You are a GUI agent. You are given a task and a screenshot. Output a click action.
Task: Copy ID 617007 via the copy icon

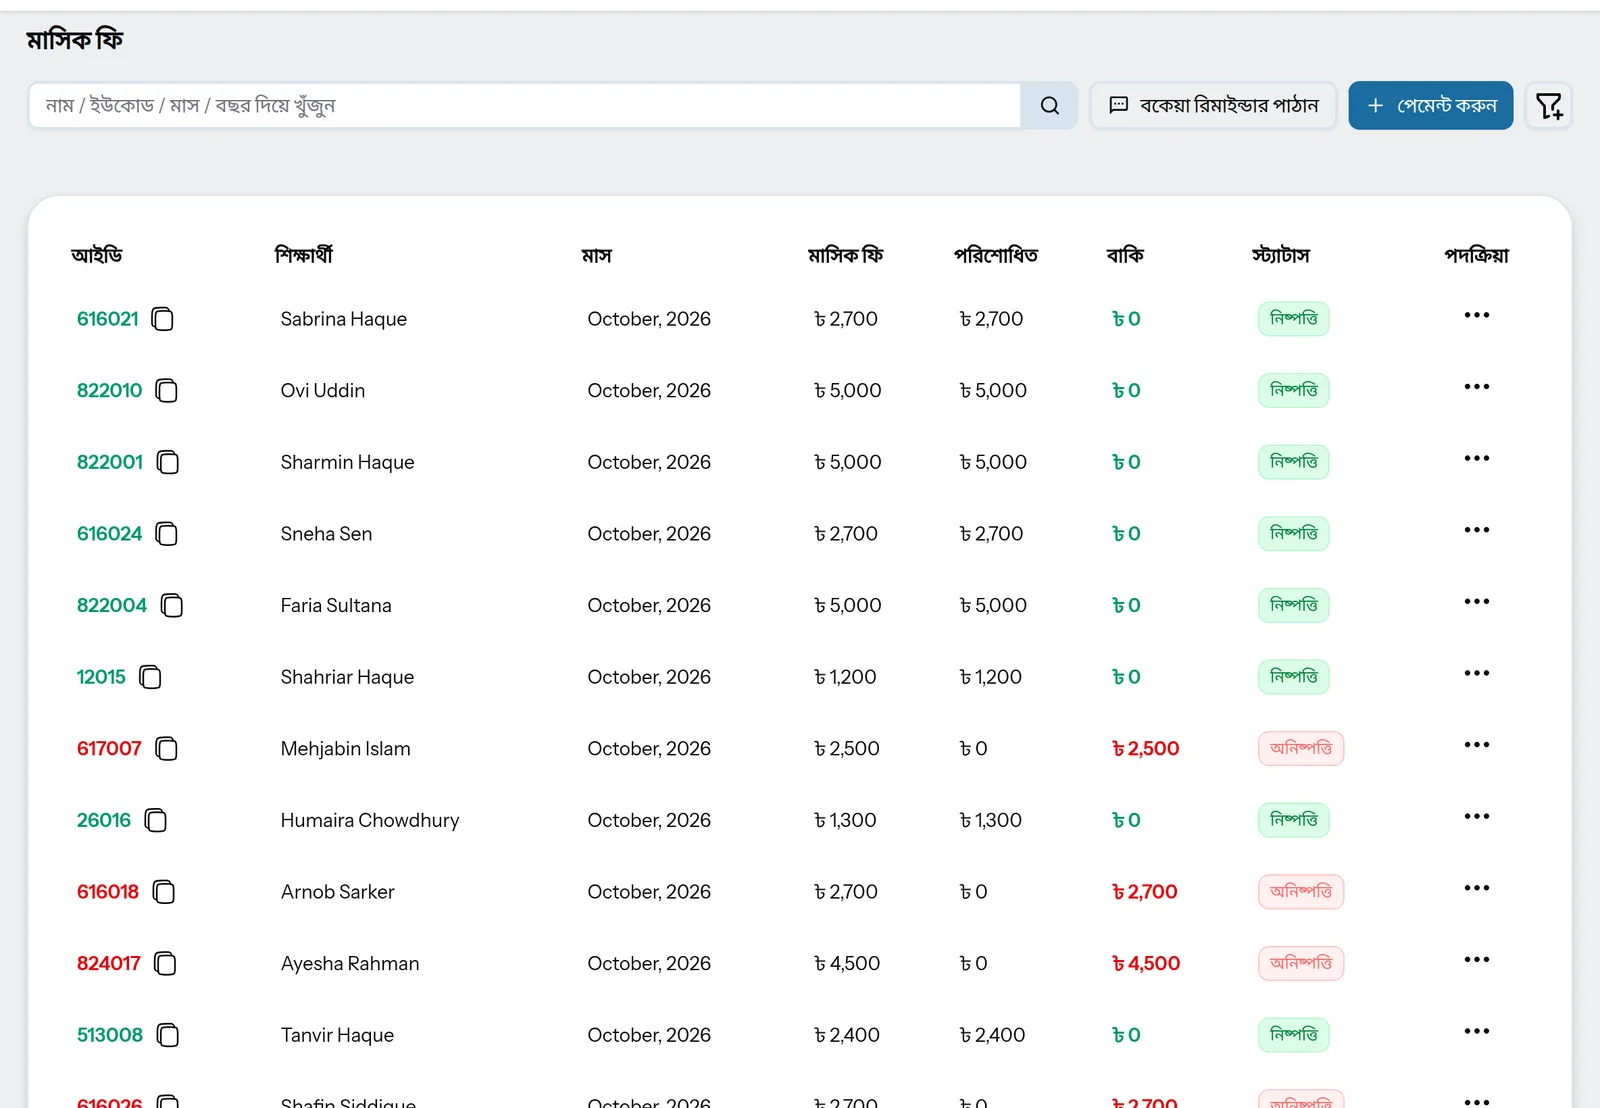[x=166, y=749]
